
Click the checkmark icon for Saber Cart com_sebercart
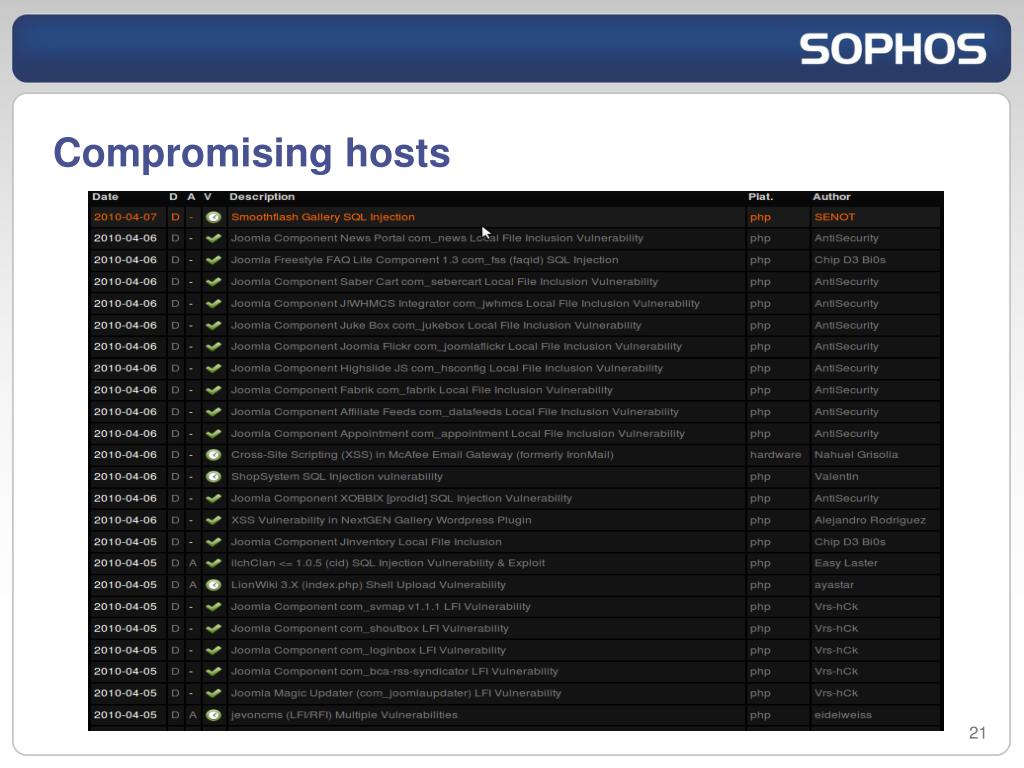[214, 282]
